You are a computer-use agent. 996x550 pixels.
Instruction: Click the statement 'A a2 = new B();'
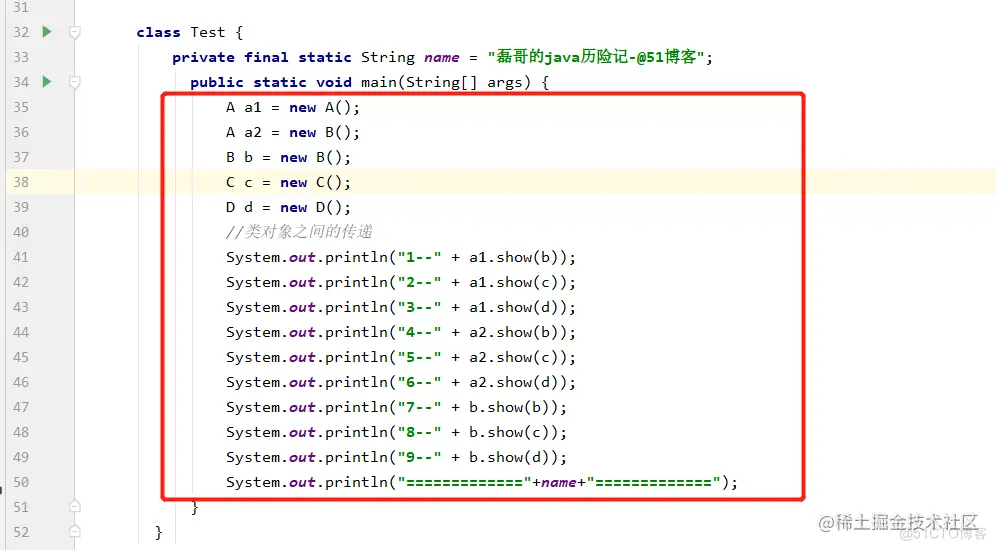(x=292, y=132)
